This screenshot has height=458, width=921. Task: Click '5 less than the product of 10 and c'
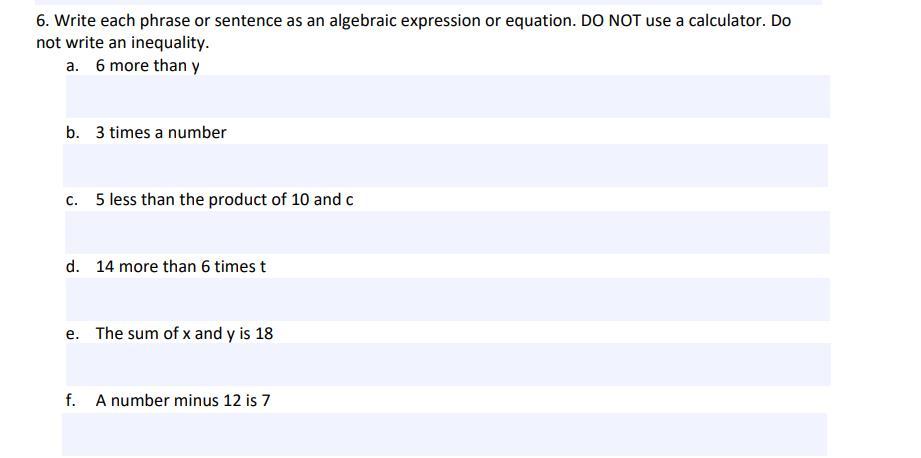click(224, 200)
